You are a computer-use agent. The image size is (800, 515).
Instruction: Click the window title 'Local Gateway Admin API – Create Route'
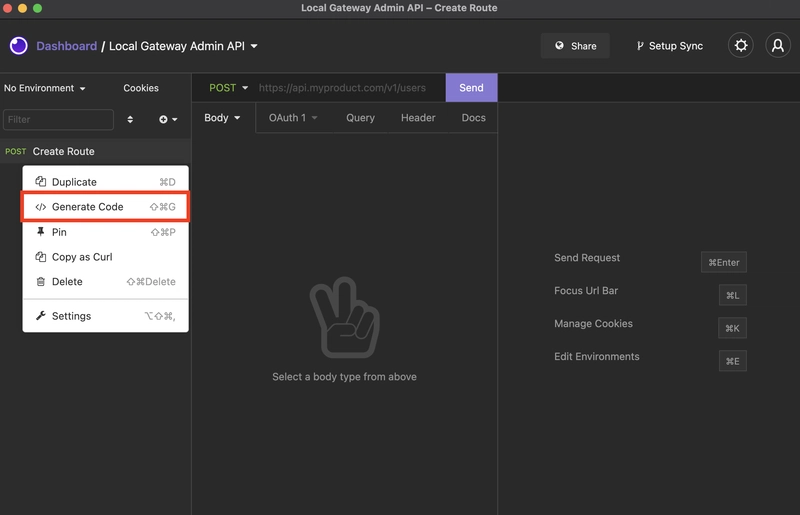click(399, 8)
